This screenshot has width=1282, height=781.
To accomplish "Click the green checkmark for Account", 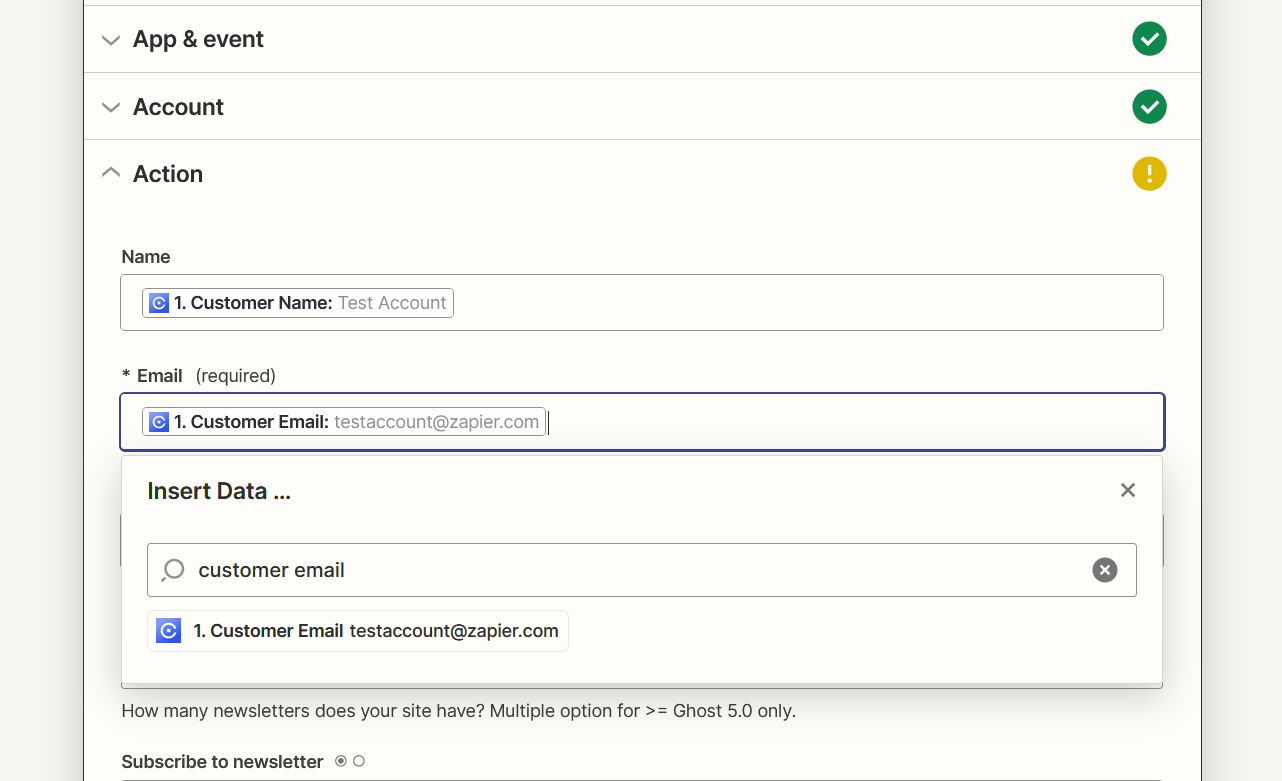I will coord(1149,107).
